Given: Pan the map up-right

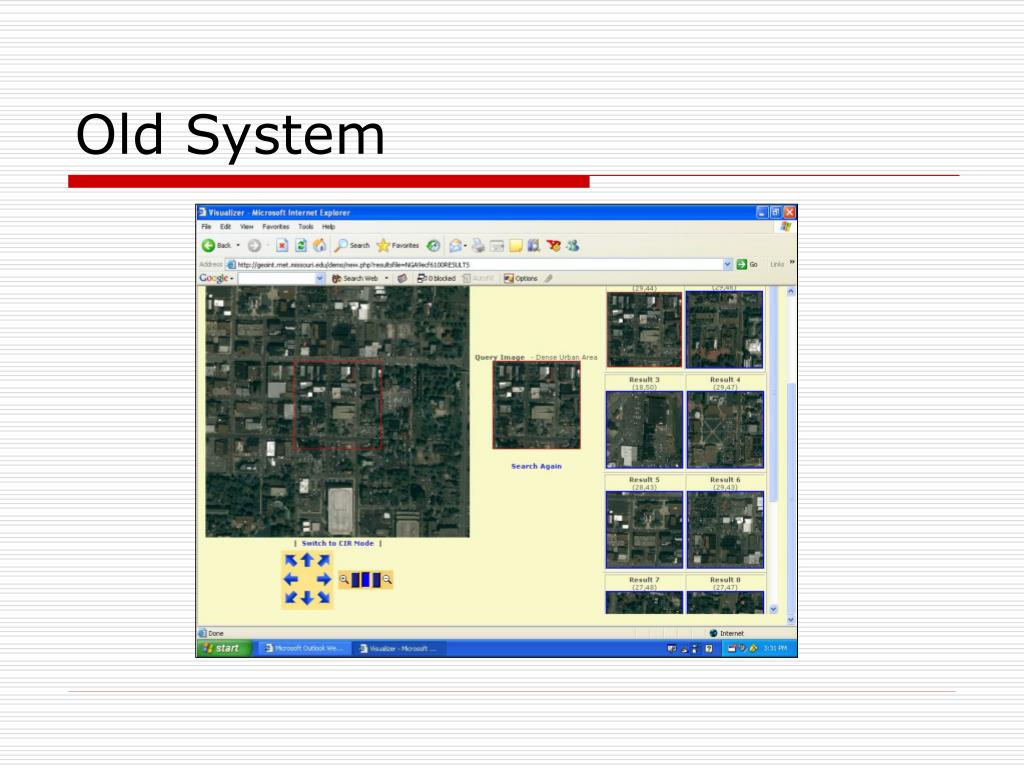Looking at the screenshot, I should tap(323, 560).
